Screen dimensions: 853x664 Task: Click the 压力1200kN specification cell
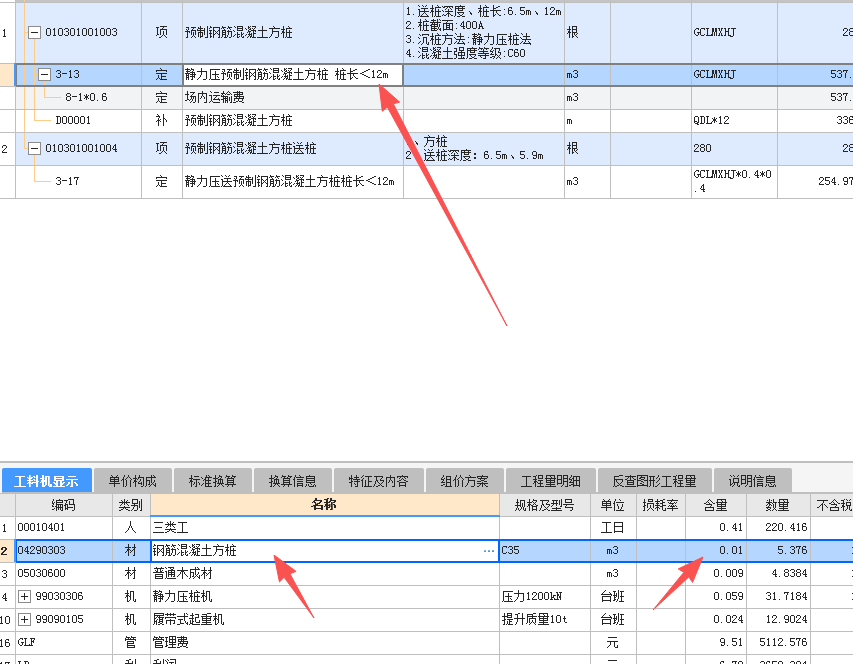[x=545, y=597]
